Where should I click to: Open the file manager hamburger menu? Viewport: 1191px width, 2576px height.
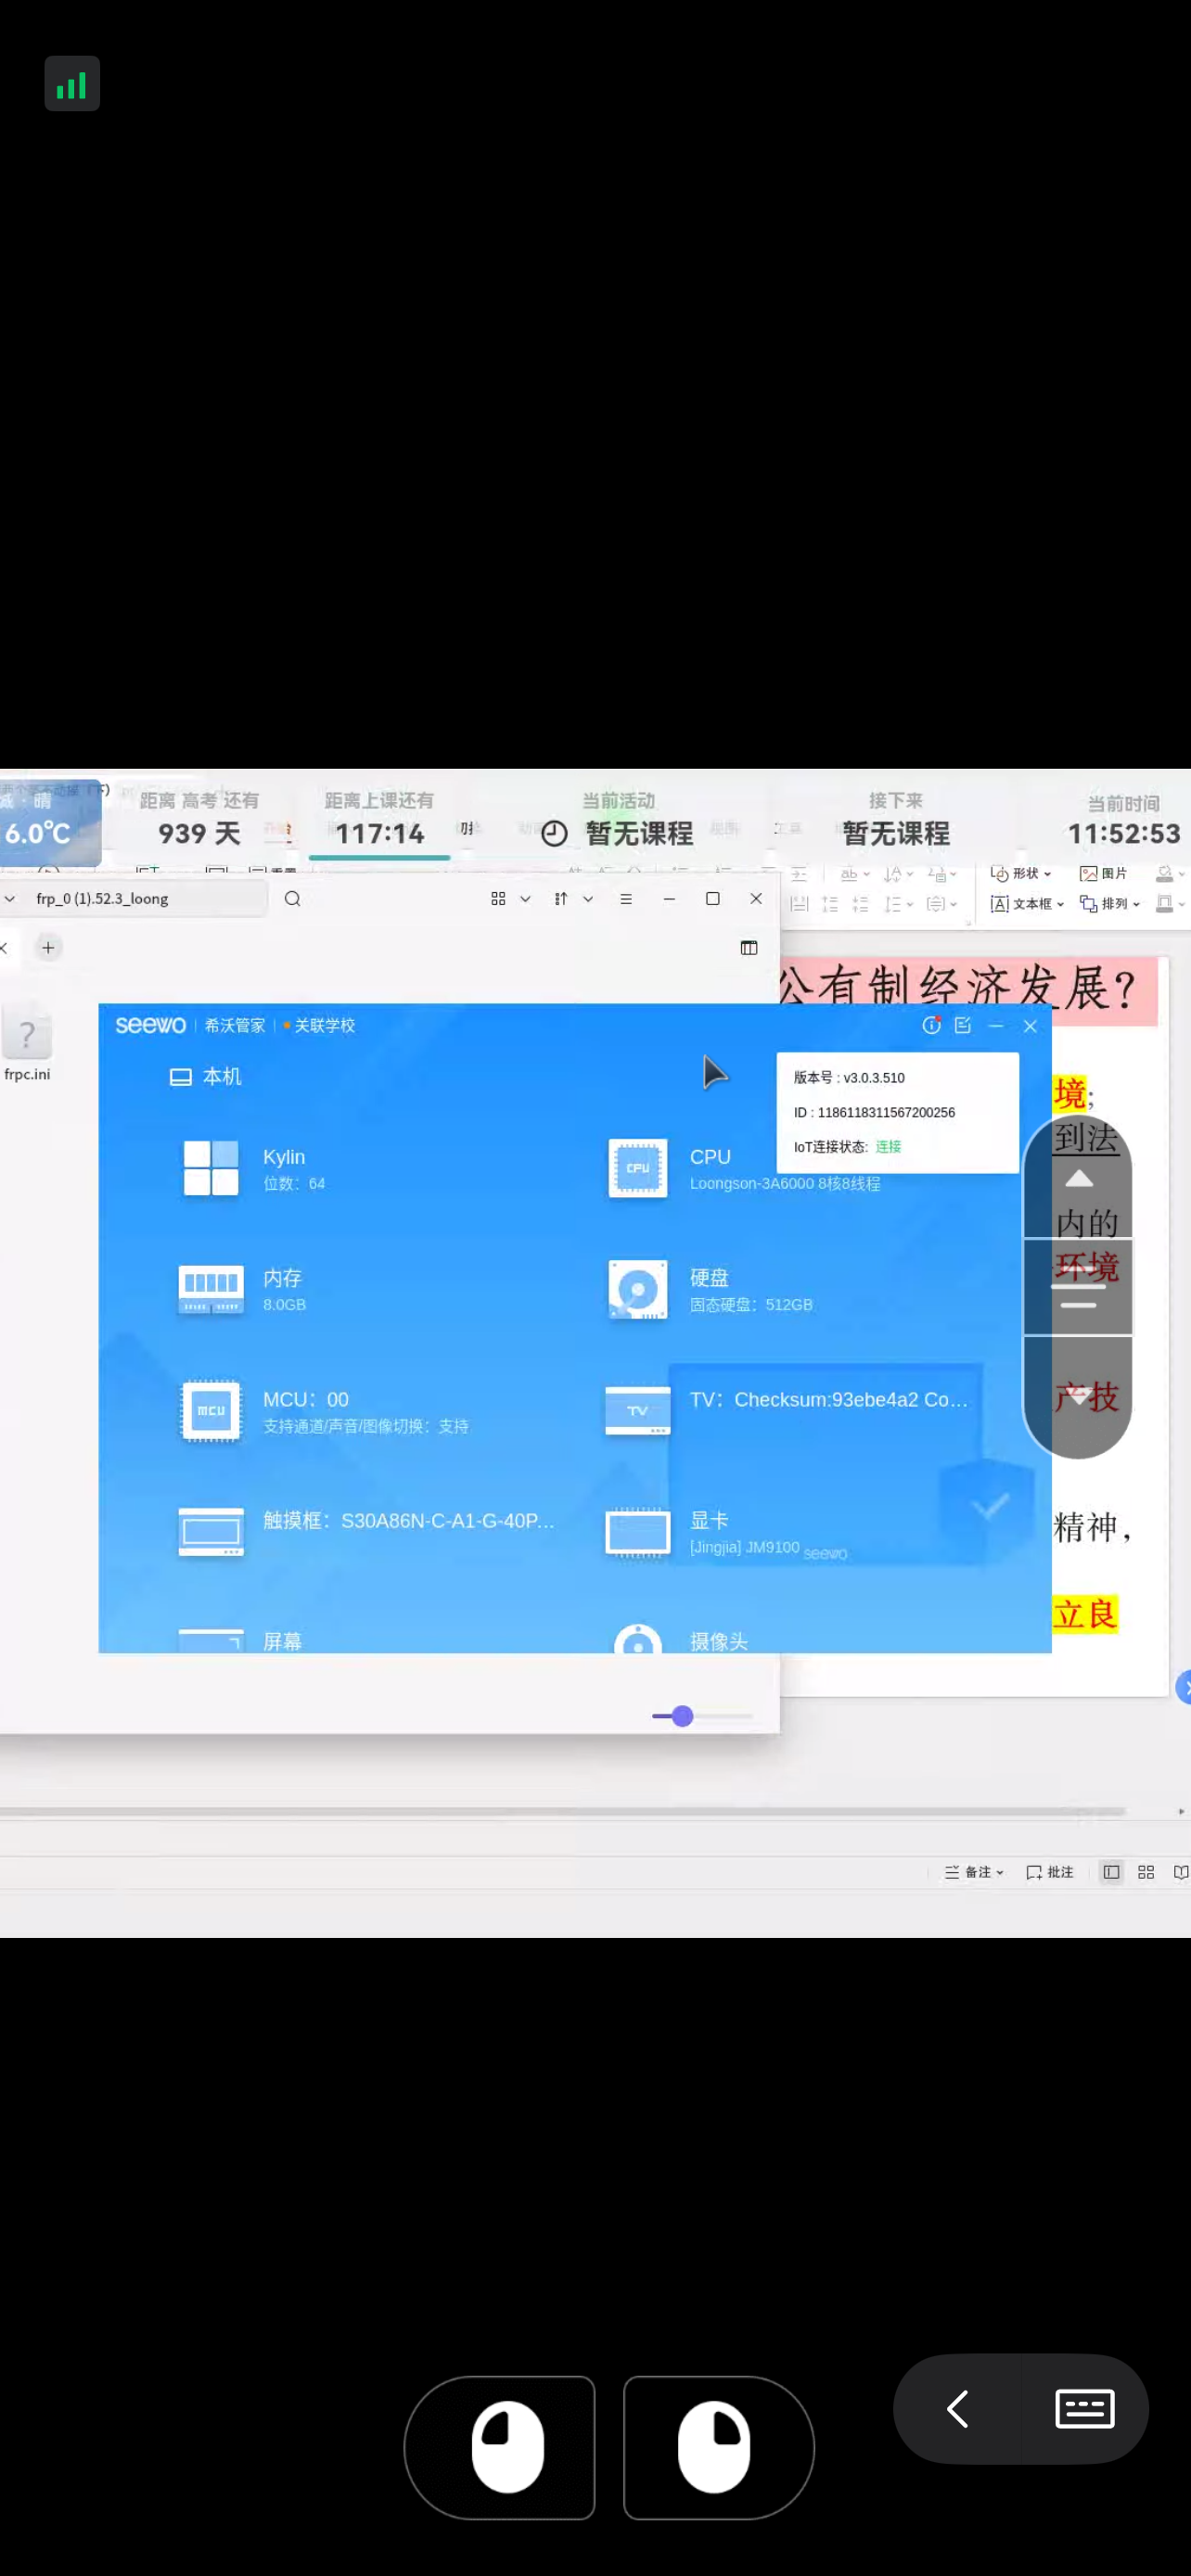coord(626,898)
